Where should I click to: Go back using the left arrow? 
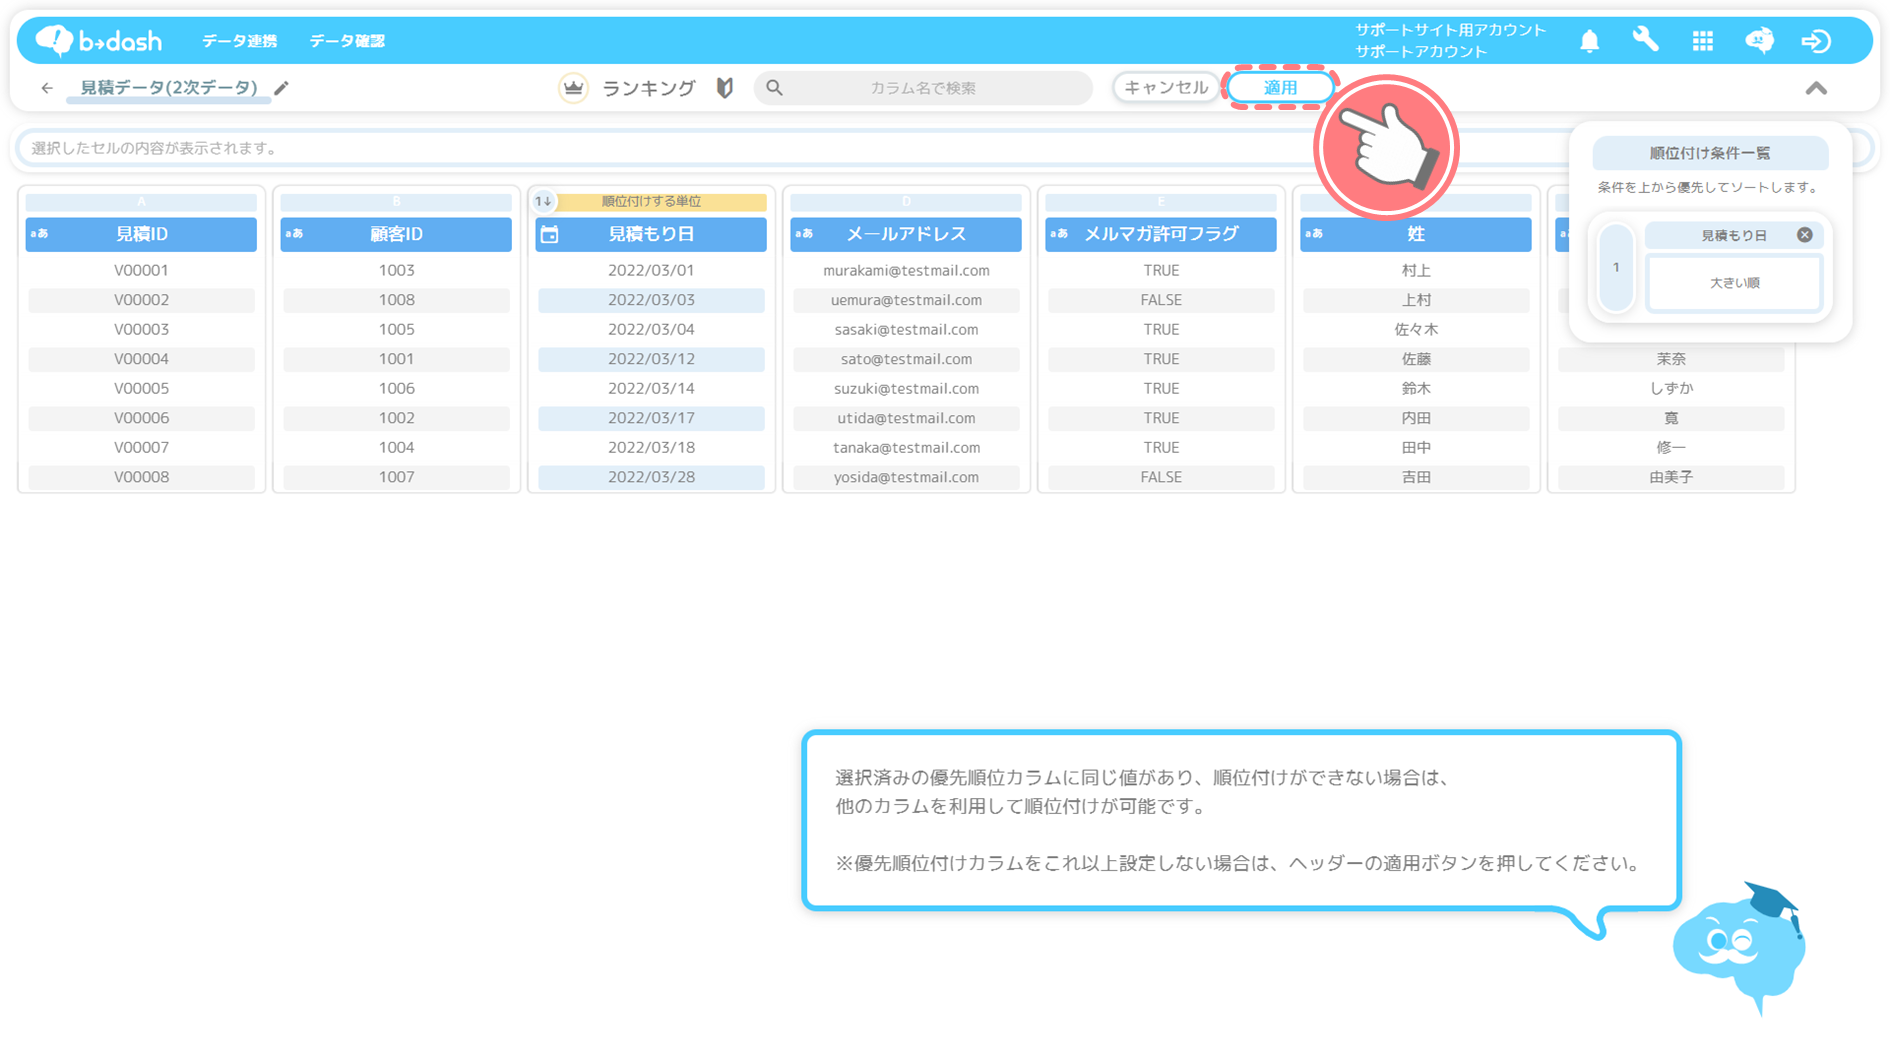point(47,88)
